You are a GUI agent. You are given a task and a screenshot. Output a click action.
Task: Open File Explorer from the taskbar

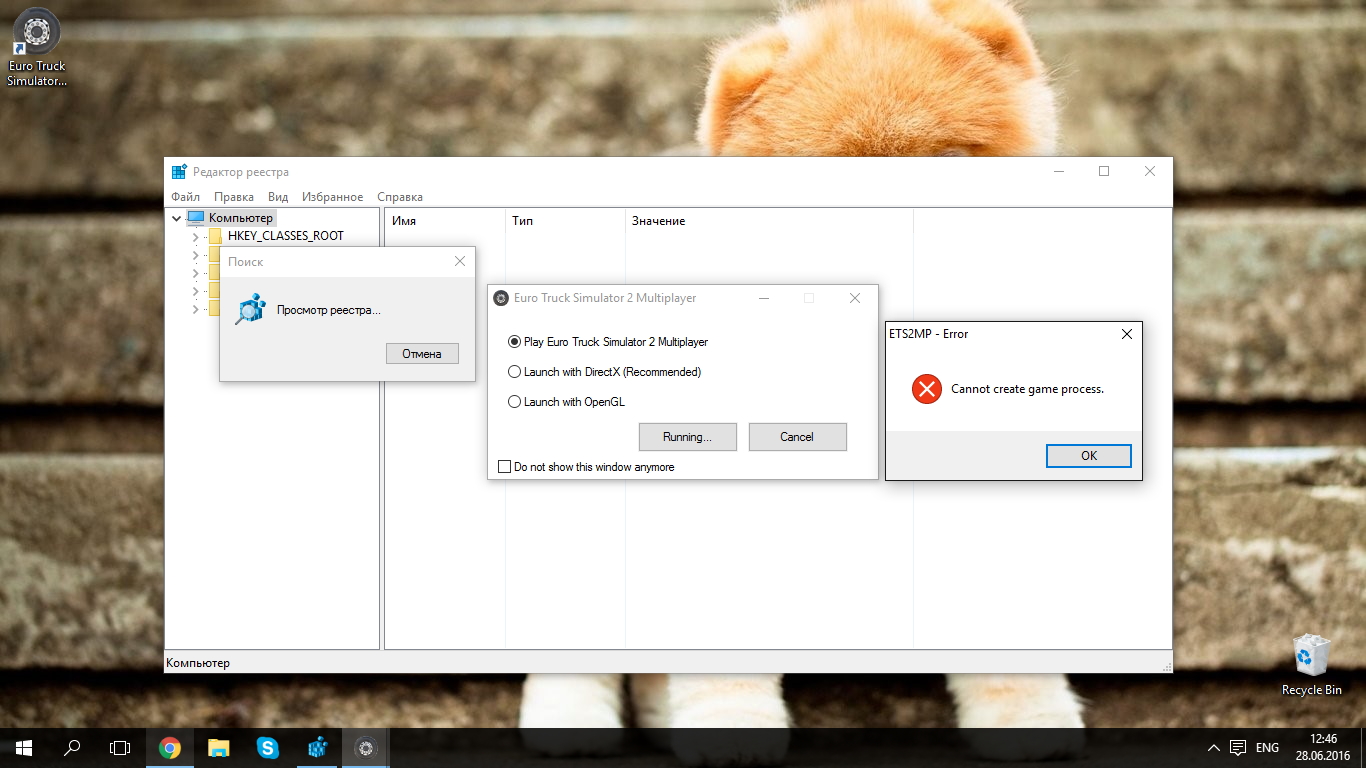218,747
